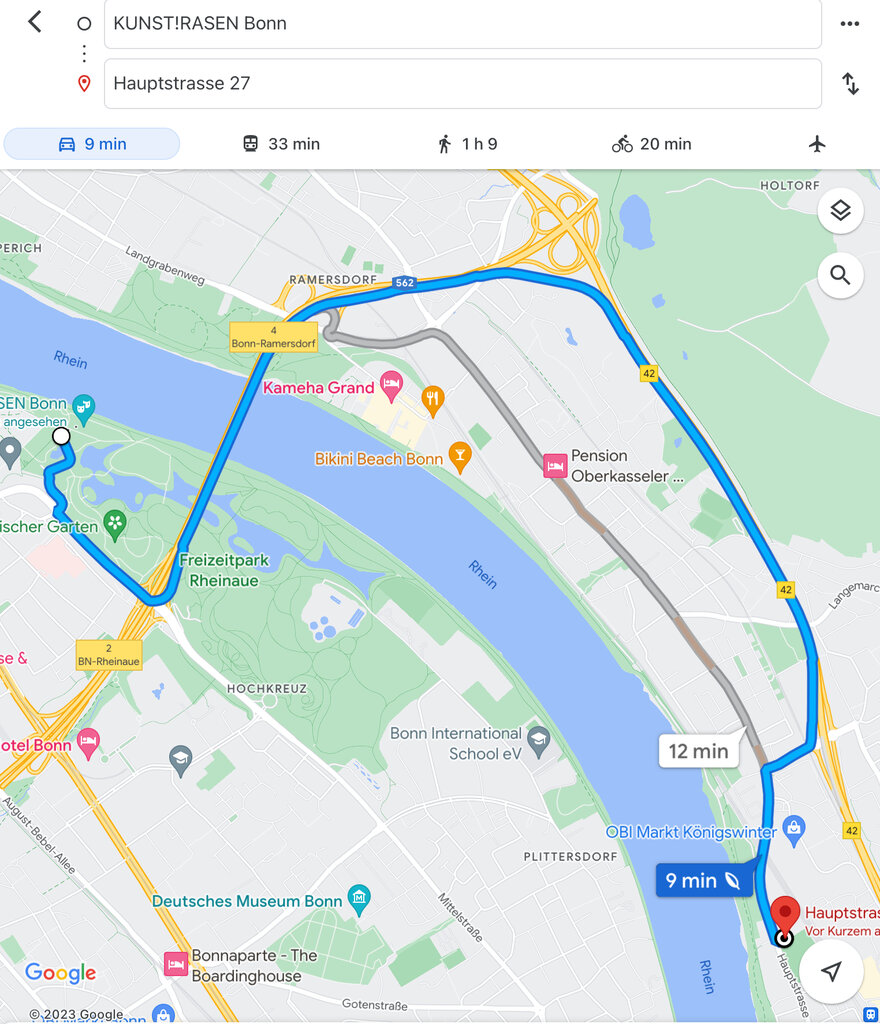
Task: Switch to public transit 33 min
Action: tap(281, 144)
